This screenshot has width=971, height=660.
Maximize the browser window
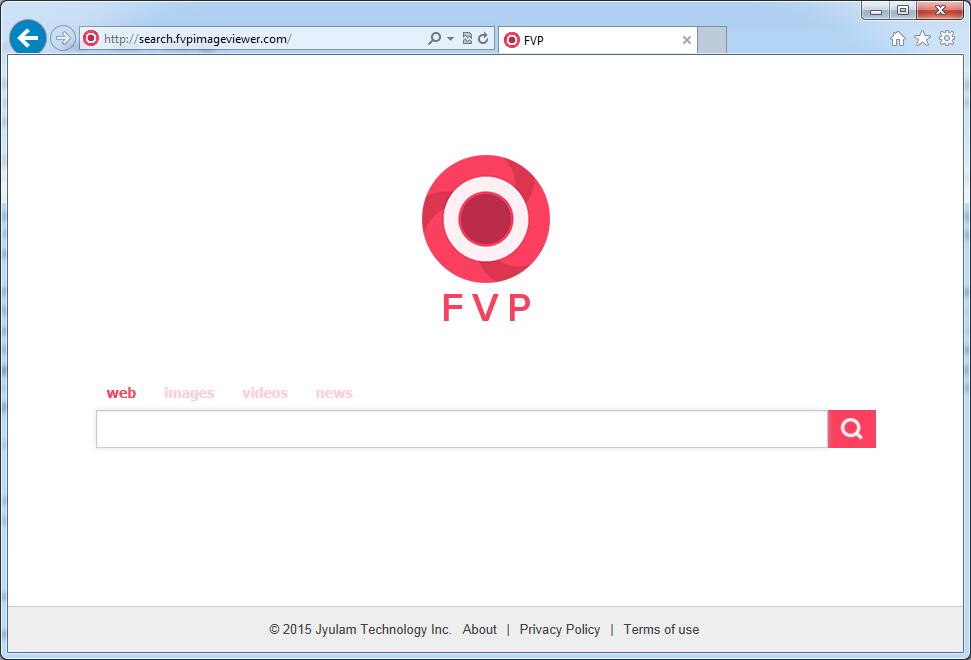click(903, 11)
